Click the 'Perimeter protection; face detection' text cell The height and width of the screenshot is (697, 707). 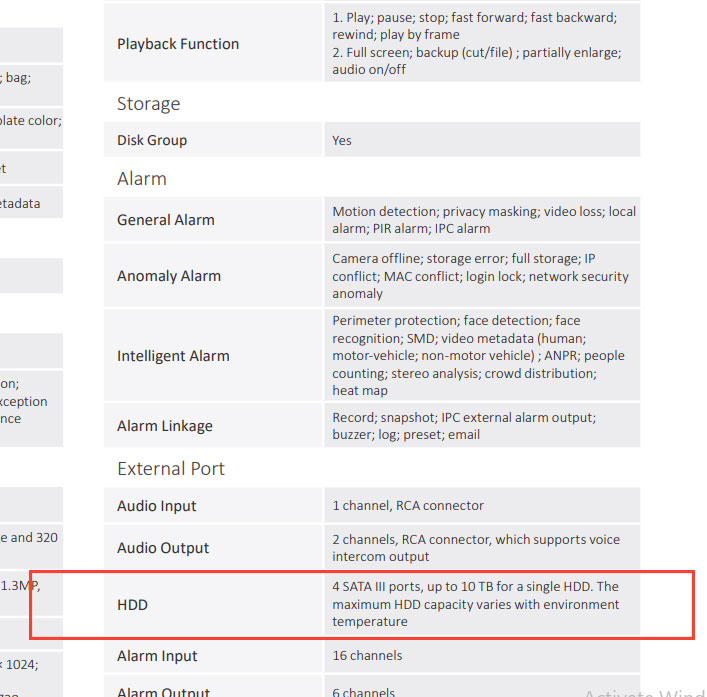[x=480, y=355]
